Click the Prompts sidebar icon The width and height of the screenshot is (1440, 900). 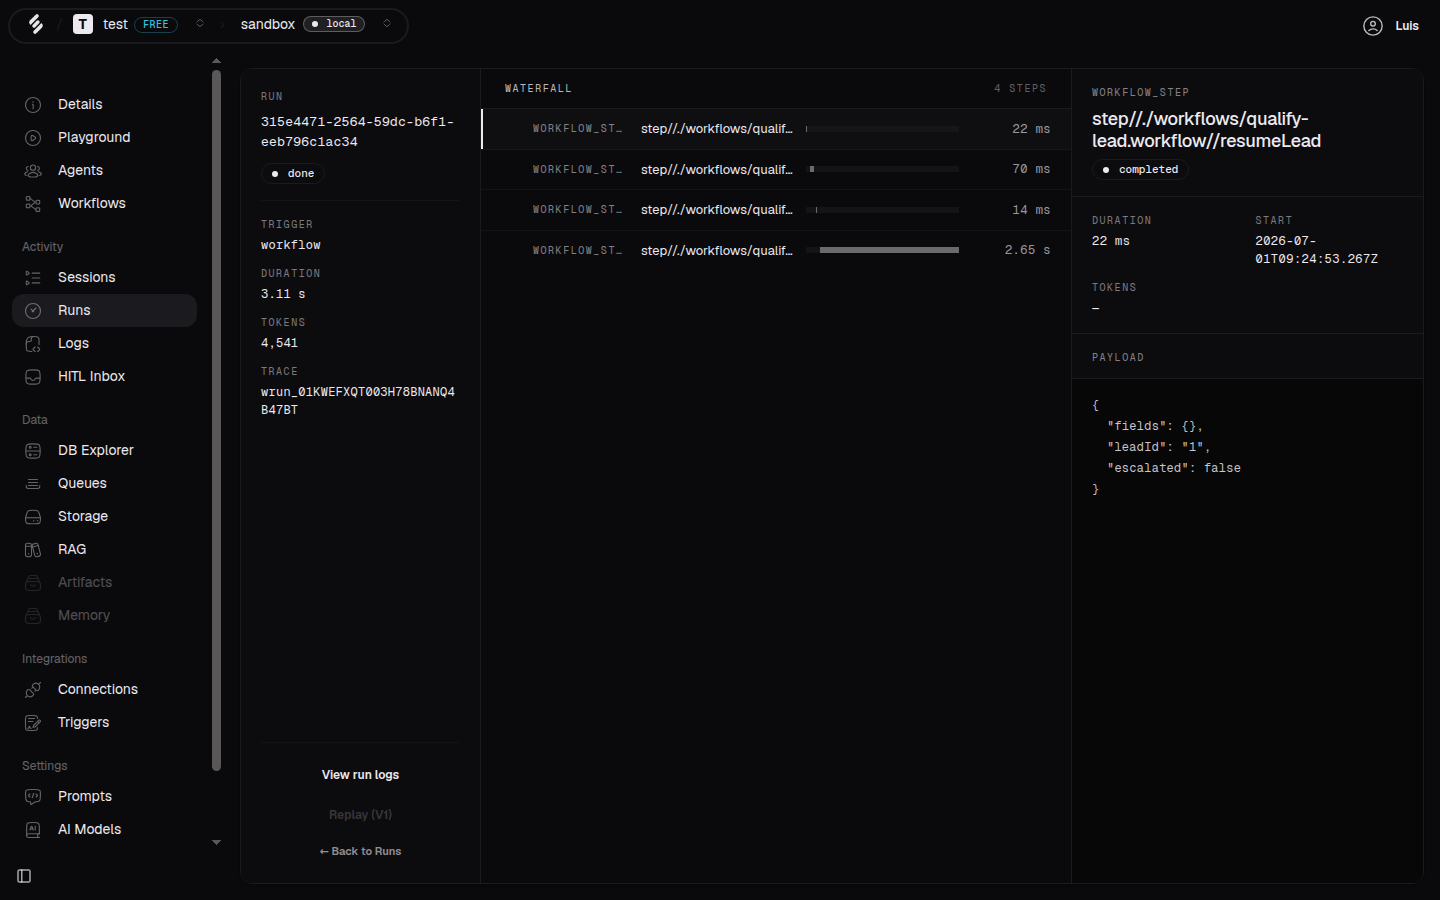33,796
